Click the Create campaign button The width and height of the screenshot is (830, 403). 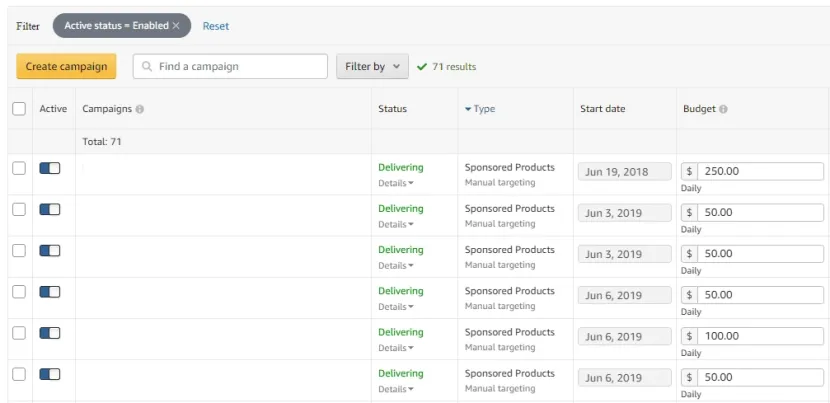click(x=66, y=66)
